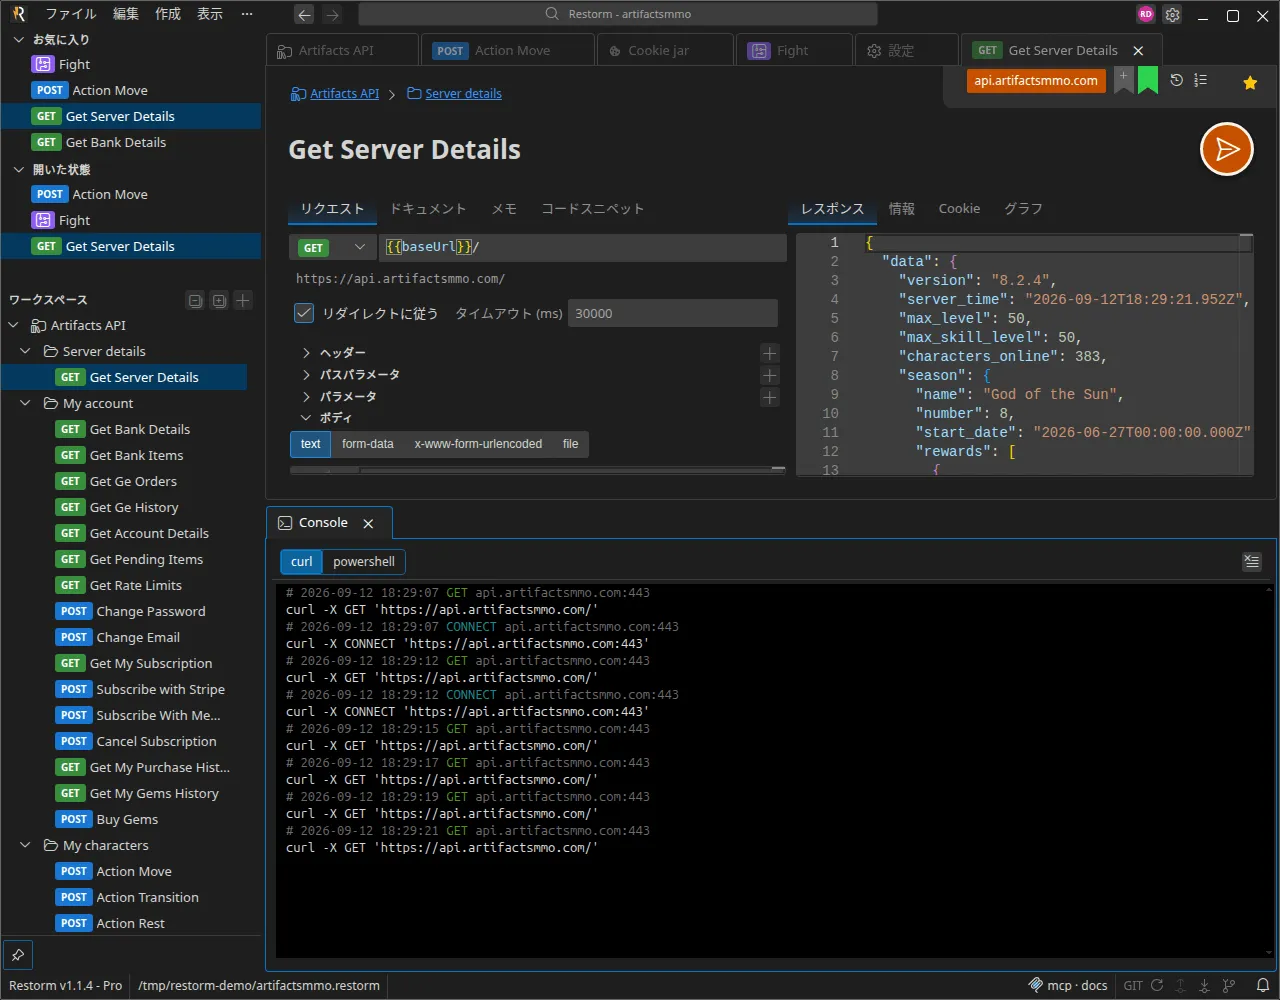Go forward with the right arrow navigation button
Screen dimensions: 1280x1000
332,14
